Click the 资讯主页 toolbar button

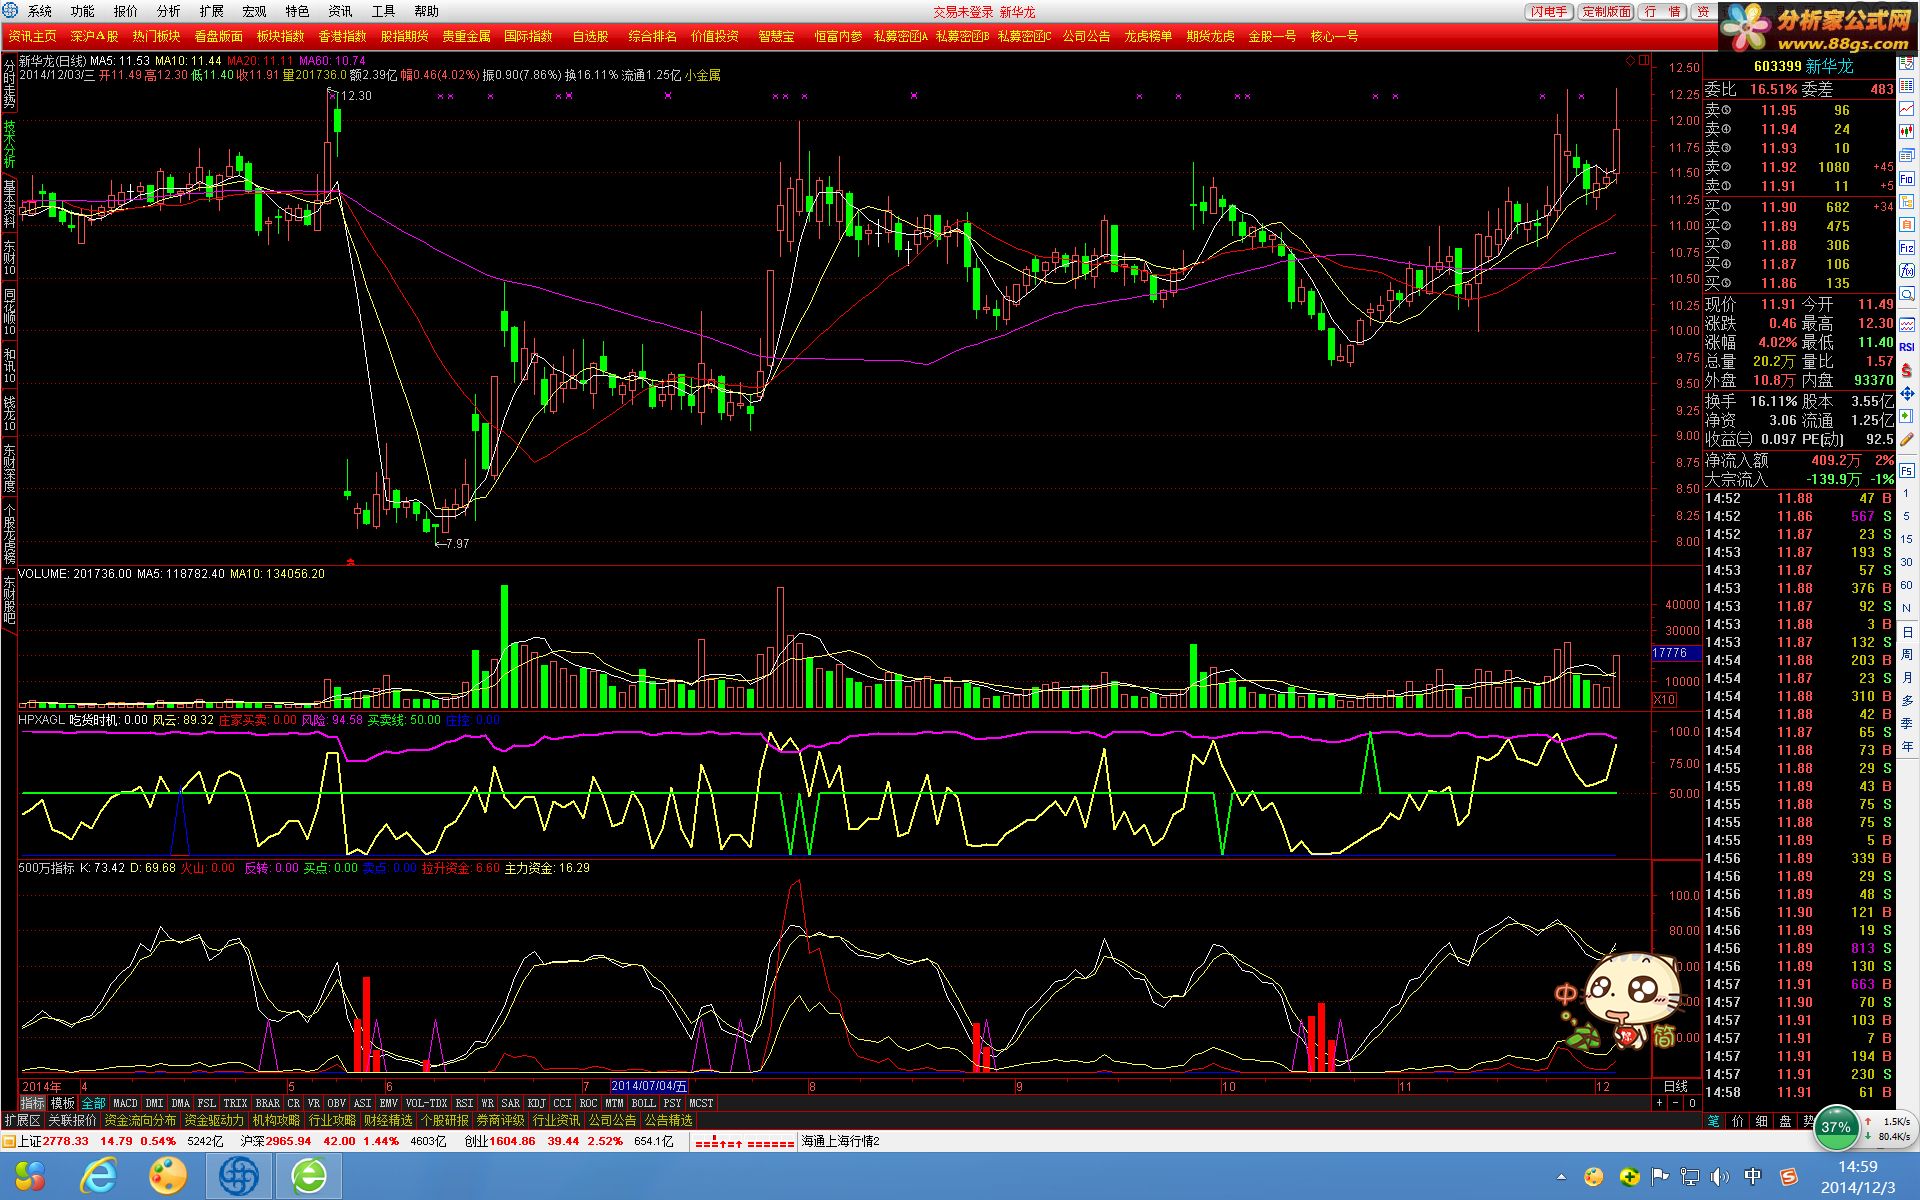point(33,36)
